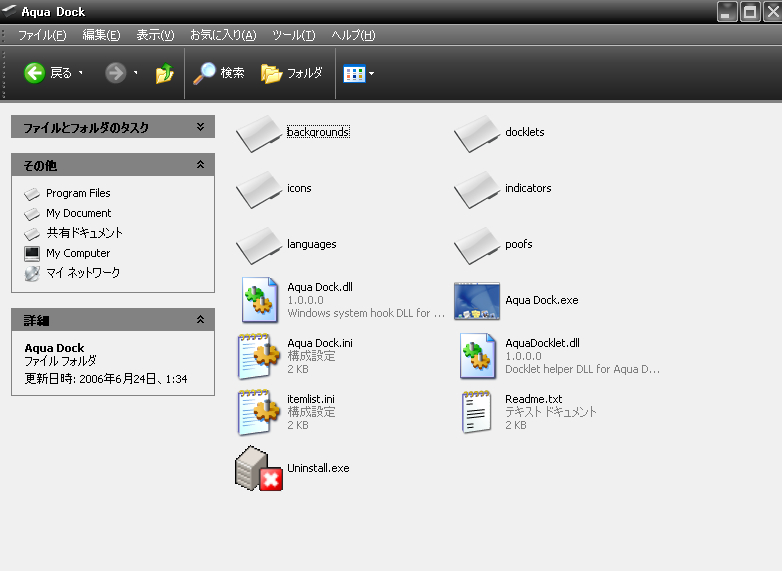Open Forward button history dropdown arrow
This screenshot has height=571, width=782.
click(x=135, y=73)
